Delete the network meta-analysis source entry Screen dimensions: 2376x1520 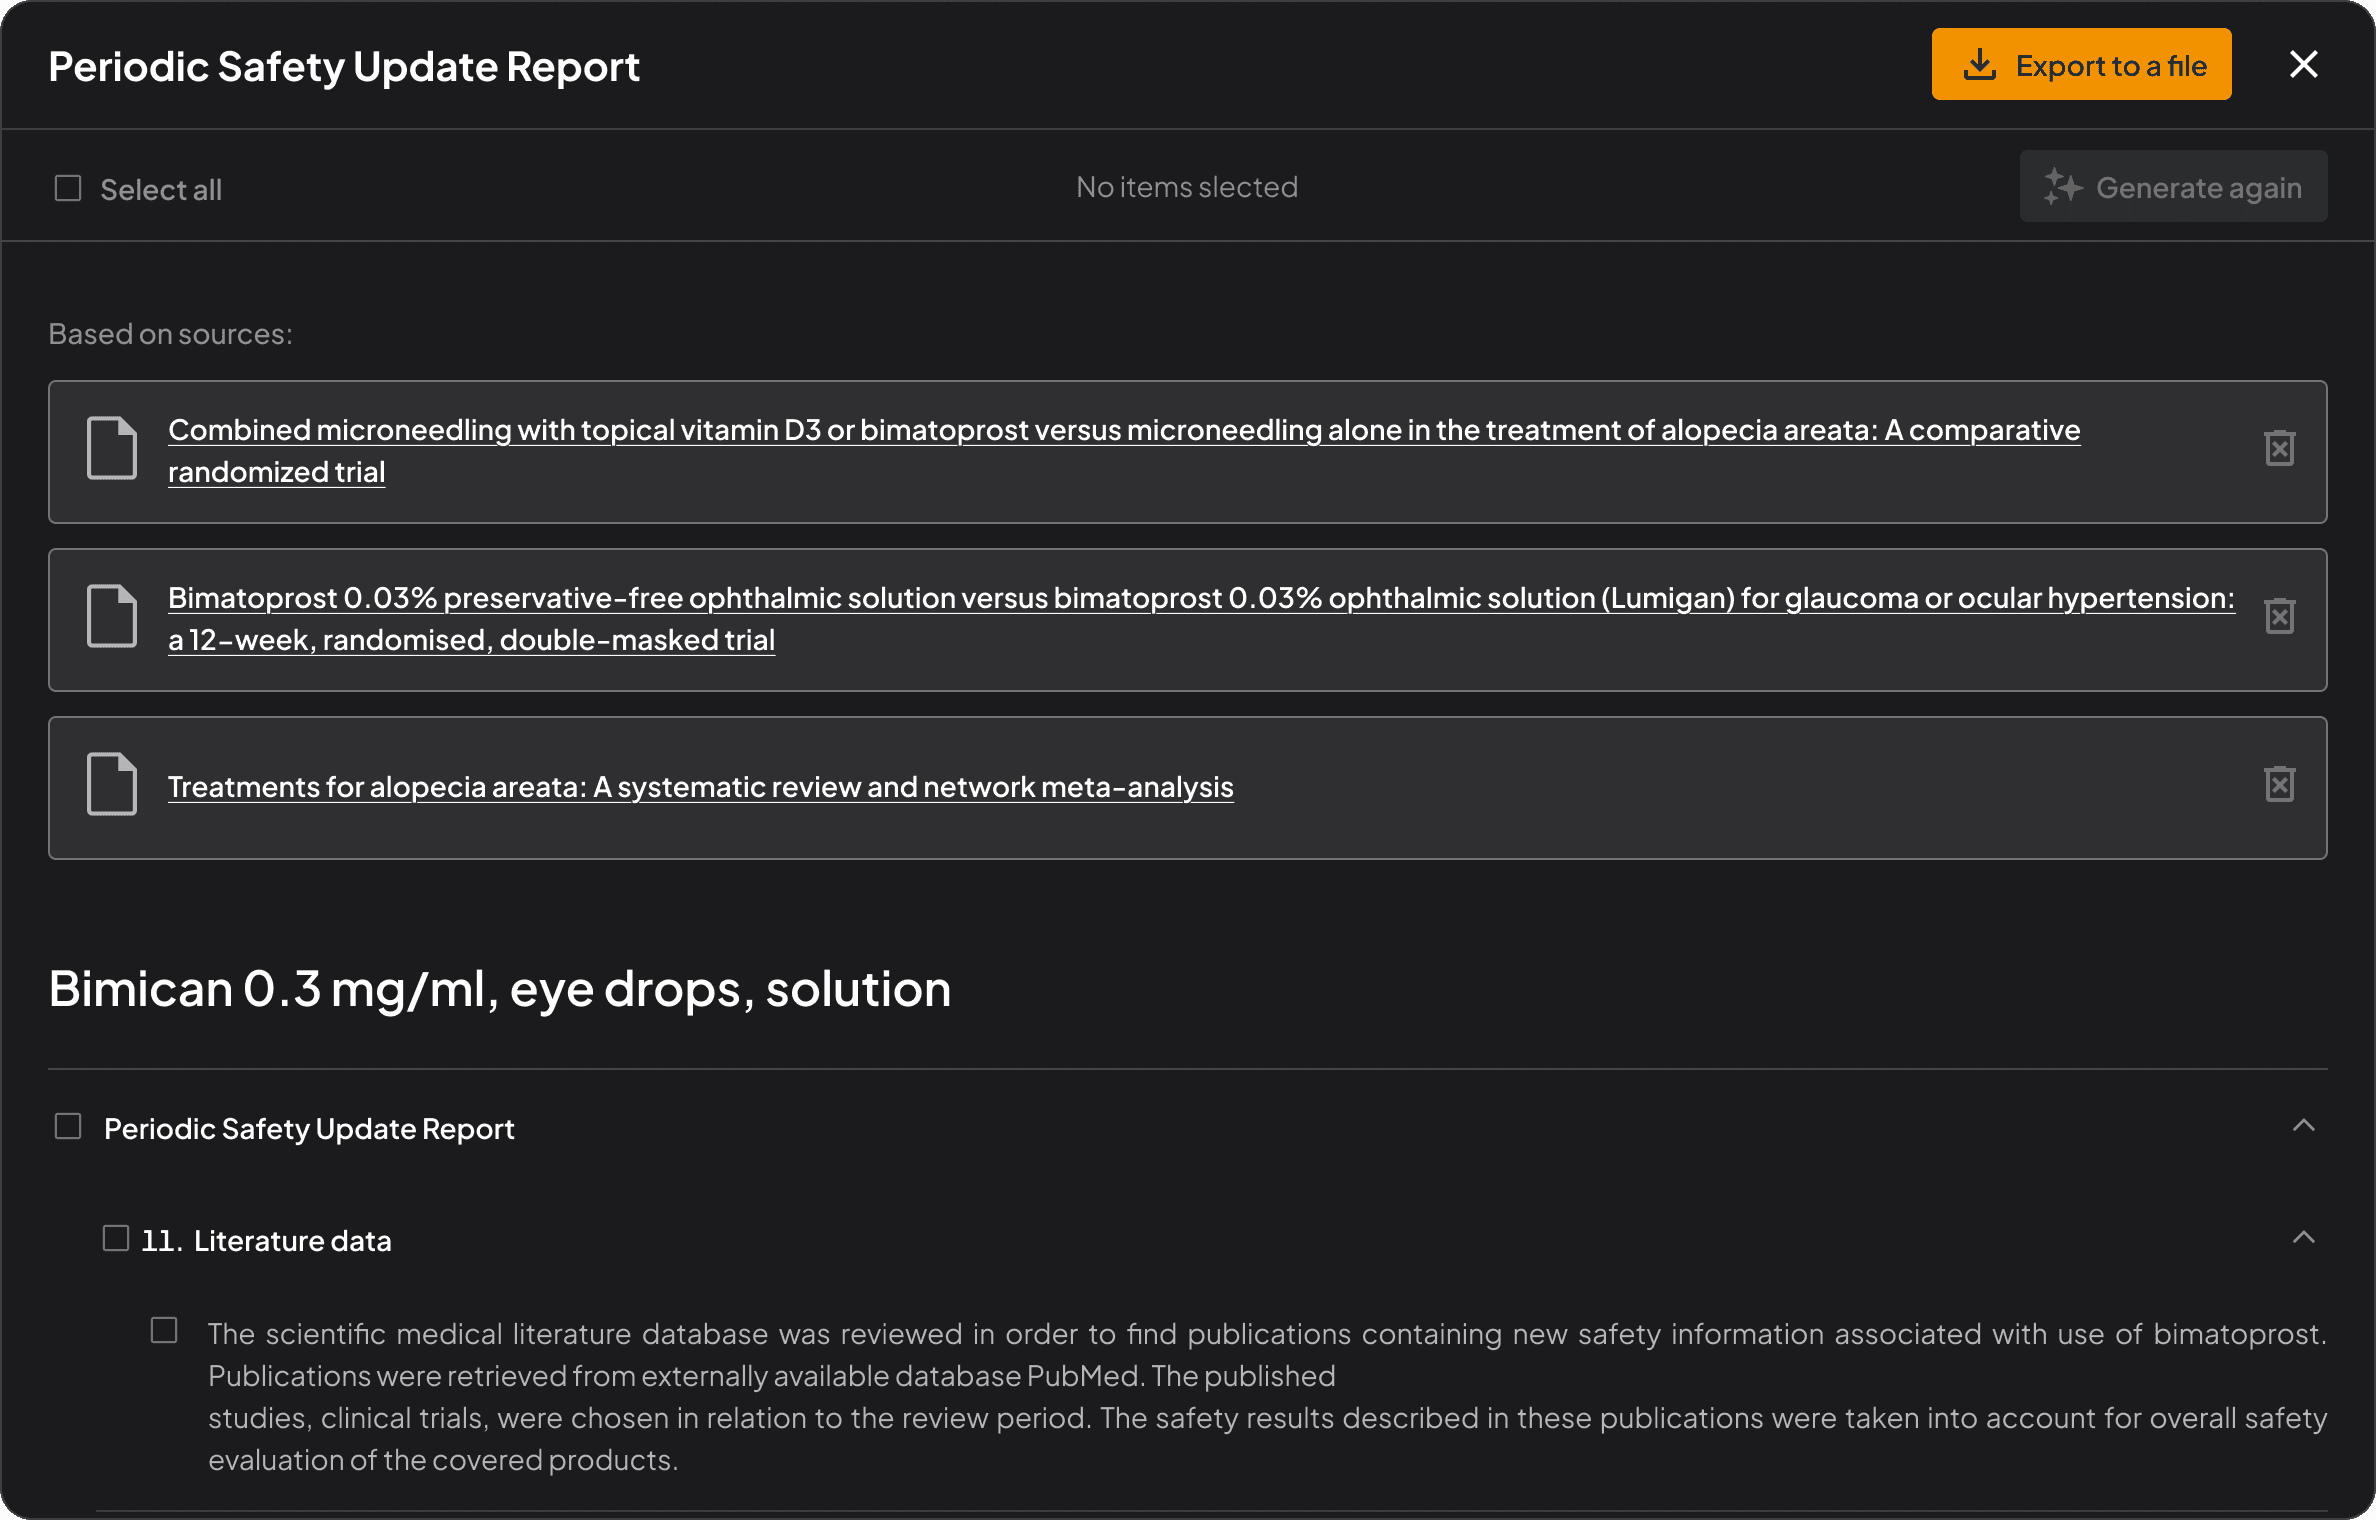[2279, 784]
